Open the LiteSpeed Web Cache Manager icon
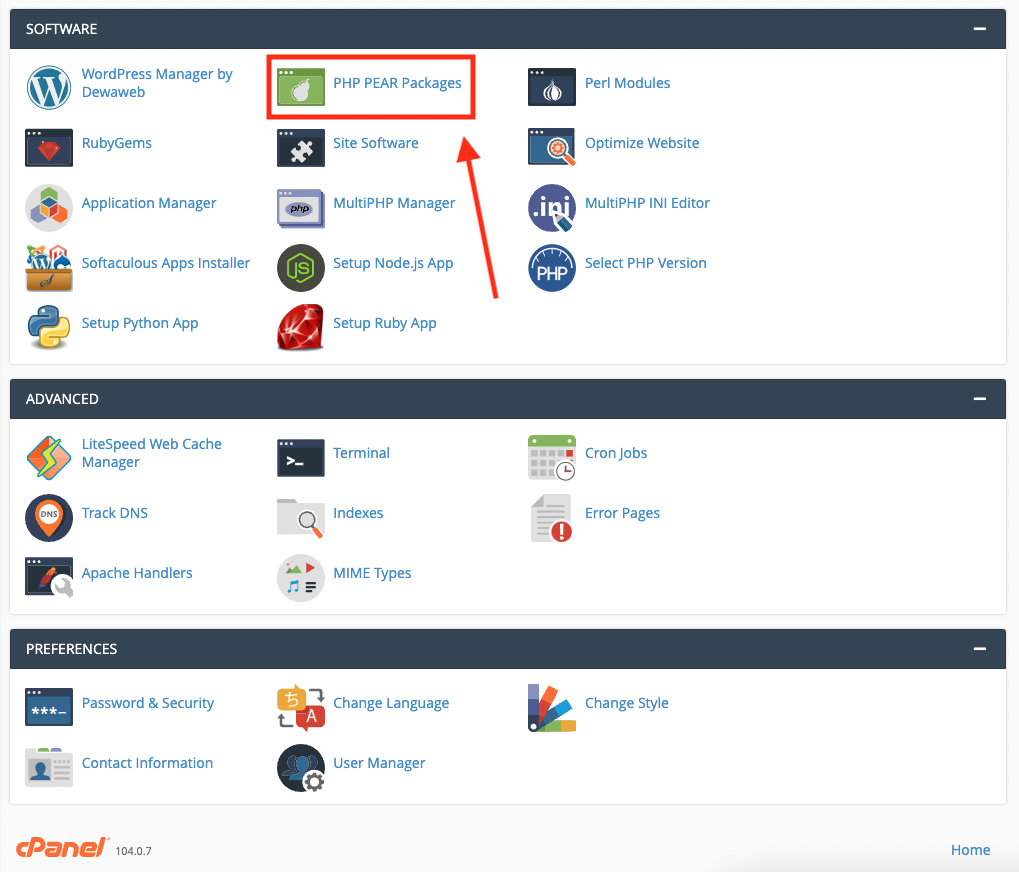Viewport: 1019px width, 872px height. (x=49, y=457)
